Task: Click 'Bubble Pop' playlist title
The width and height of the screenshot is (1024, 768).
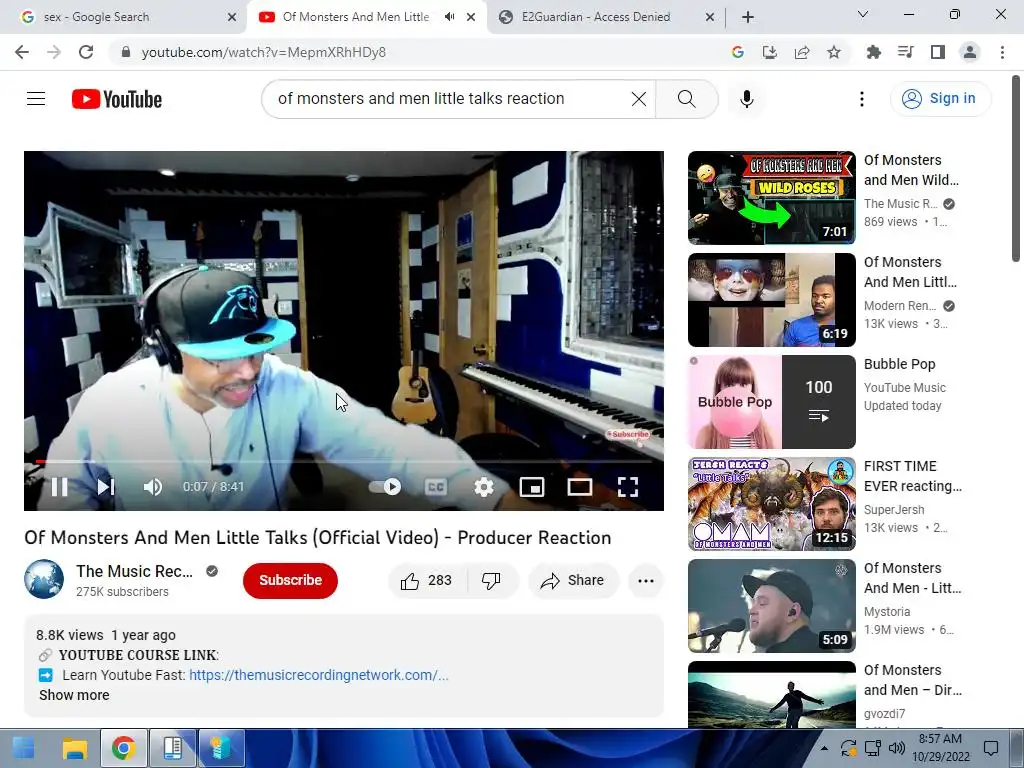Action: point(899,364)
